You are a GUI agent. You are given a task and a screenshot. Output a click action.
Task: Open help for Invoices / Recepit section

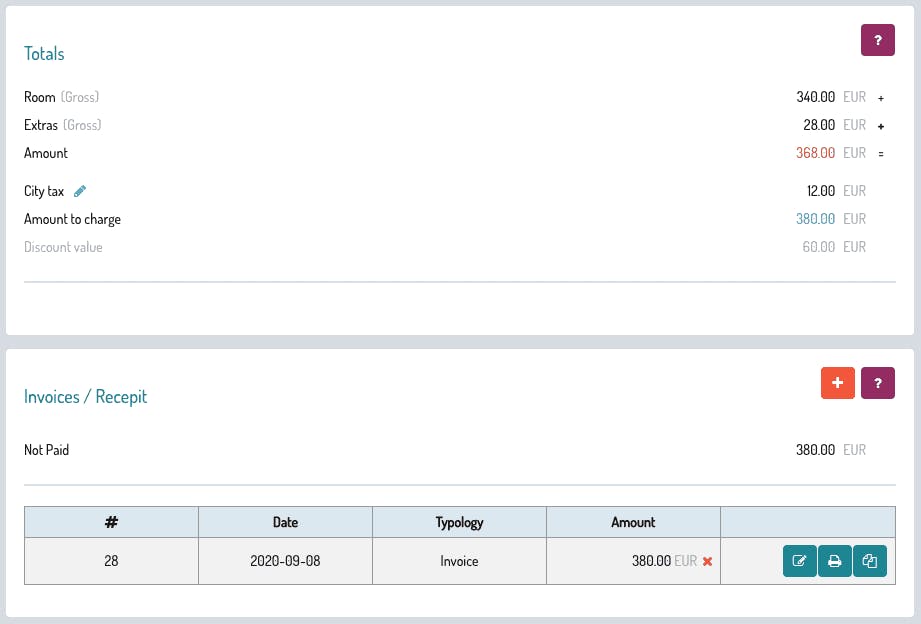878,383
